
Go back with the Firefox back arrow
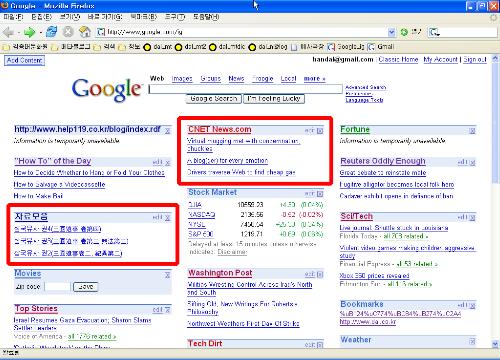click(x=8, y=32)
